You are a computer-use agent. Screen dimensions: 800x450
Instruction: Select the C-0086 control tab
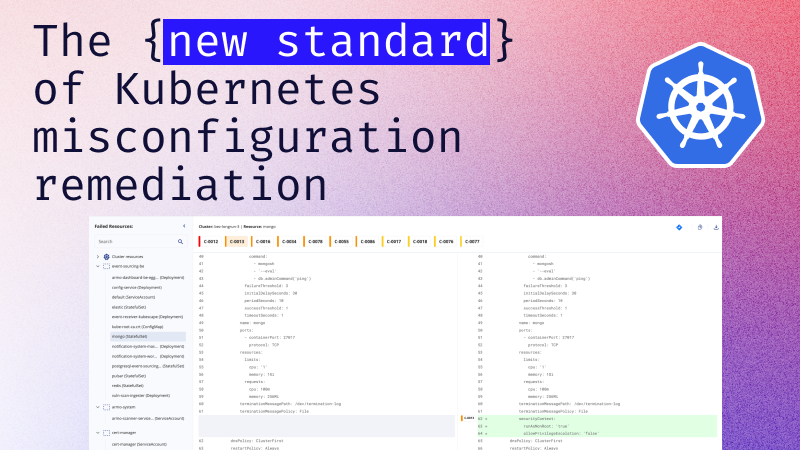pos(367,242)
